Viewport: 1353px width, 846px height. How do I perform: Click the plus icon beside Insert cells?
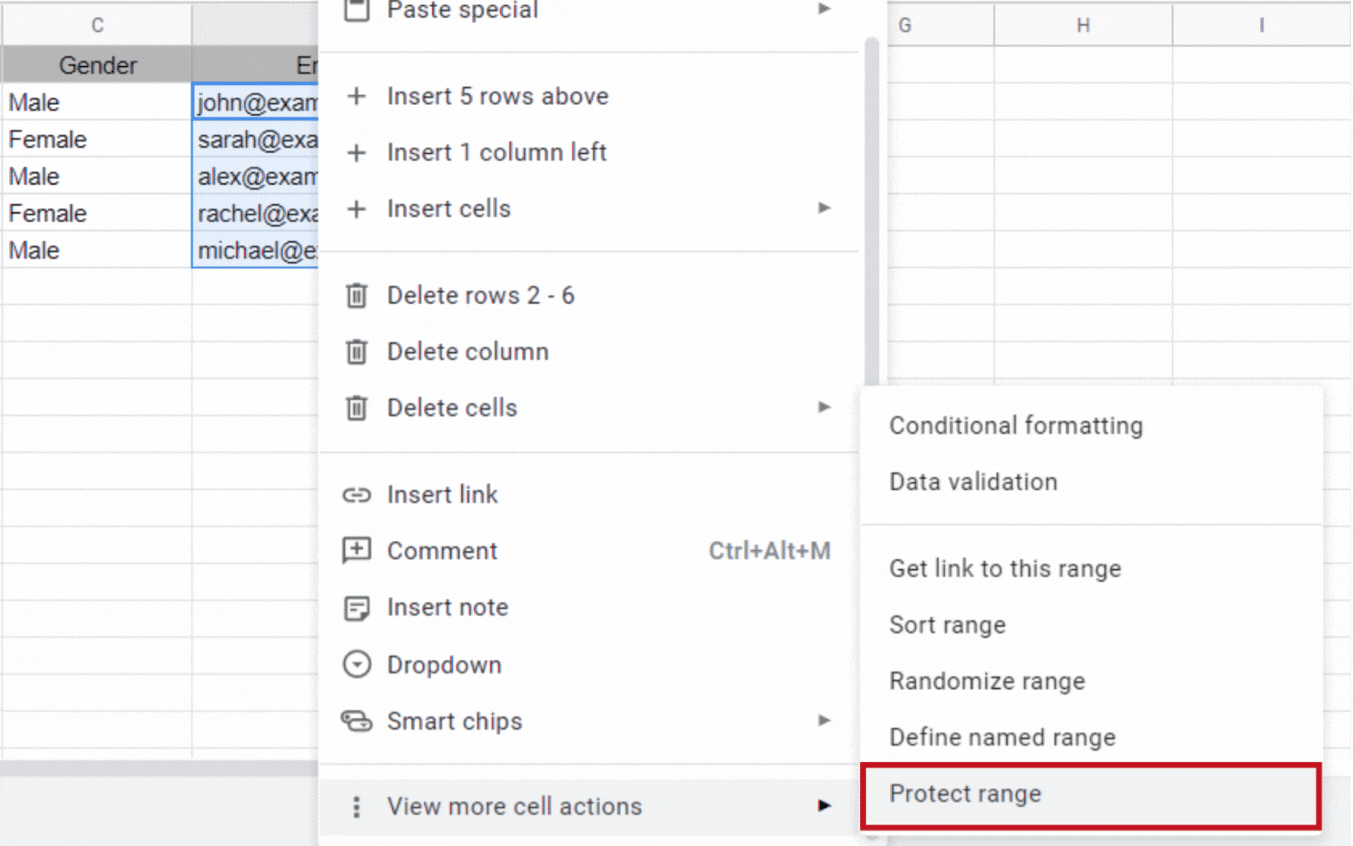click(x=356, y=208)
